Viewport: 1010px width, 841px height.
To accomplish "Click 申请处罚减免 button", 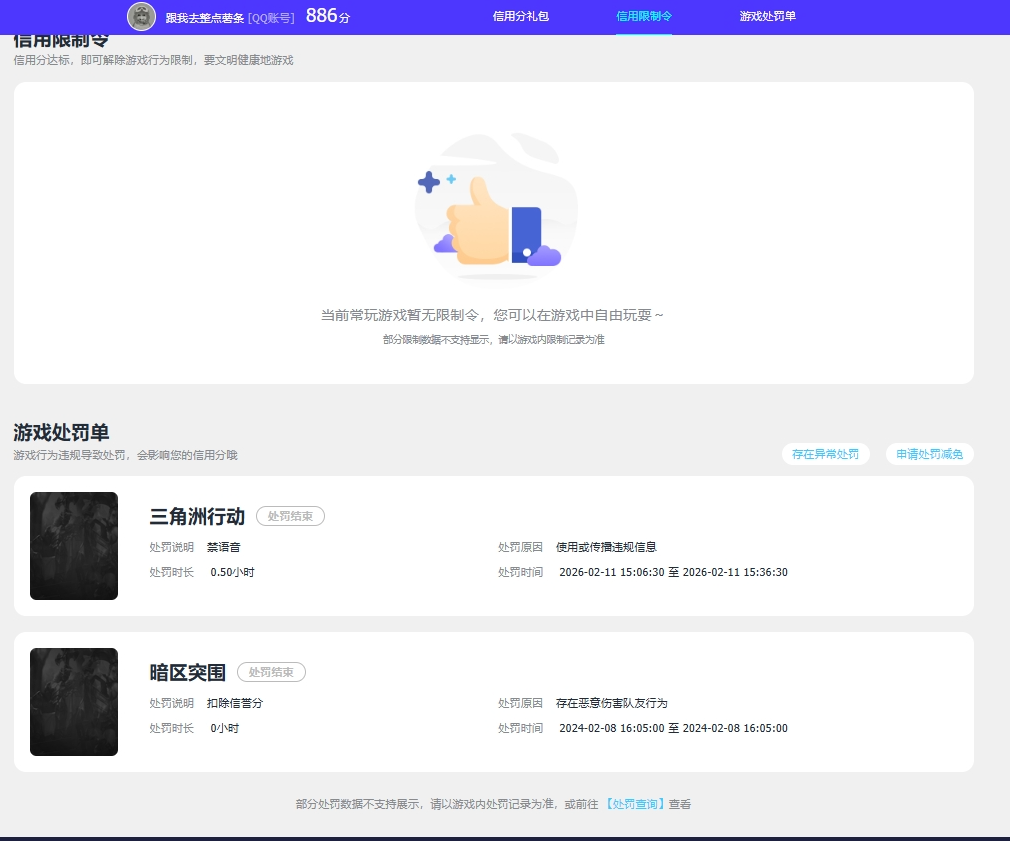I will pos(929,454).
